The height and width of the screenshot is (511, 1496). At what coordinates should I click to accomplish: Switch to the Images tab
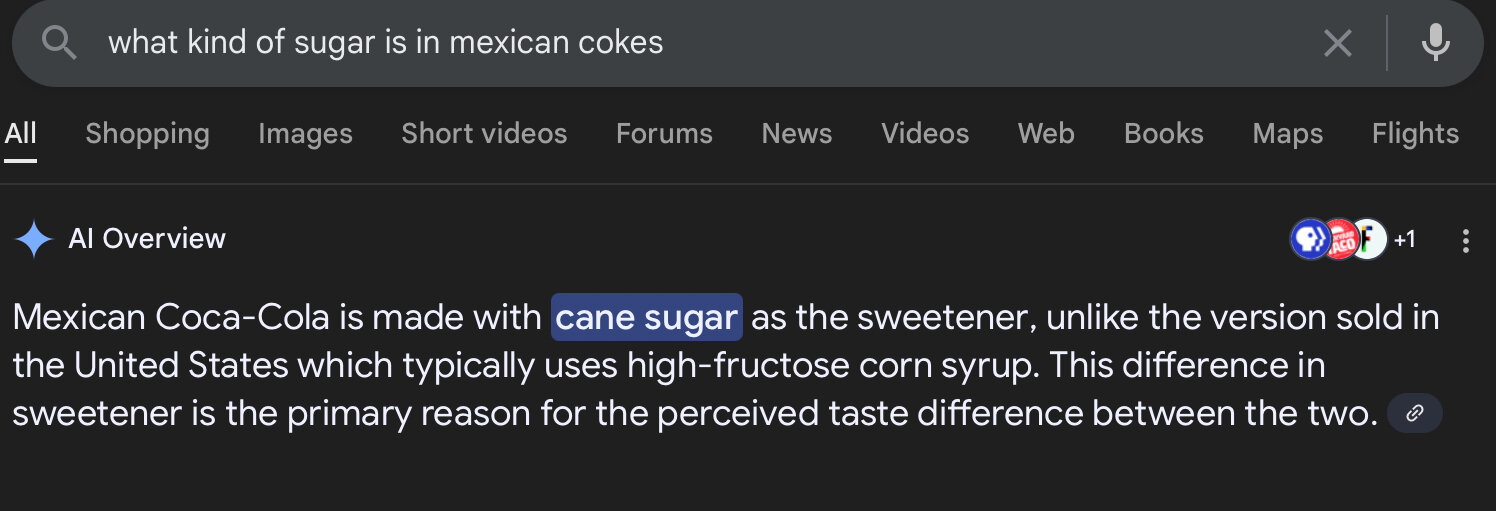click(x=305, y=133)
